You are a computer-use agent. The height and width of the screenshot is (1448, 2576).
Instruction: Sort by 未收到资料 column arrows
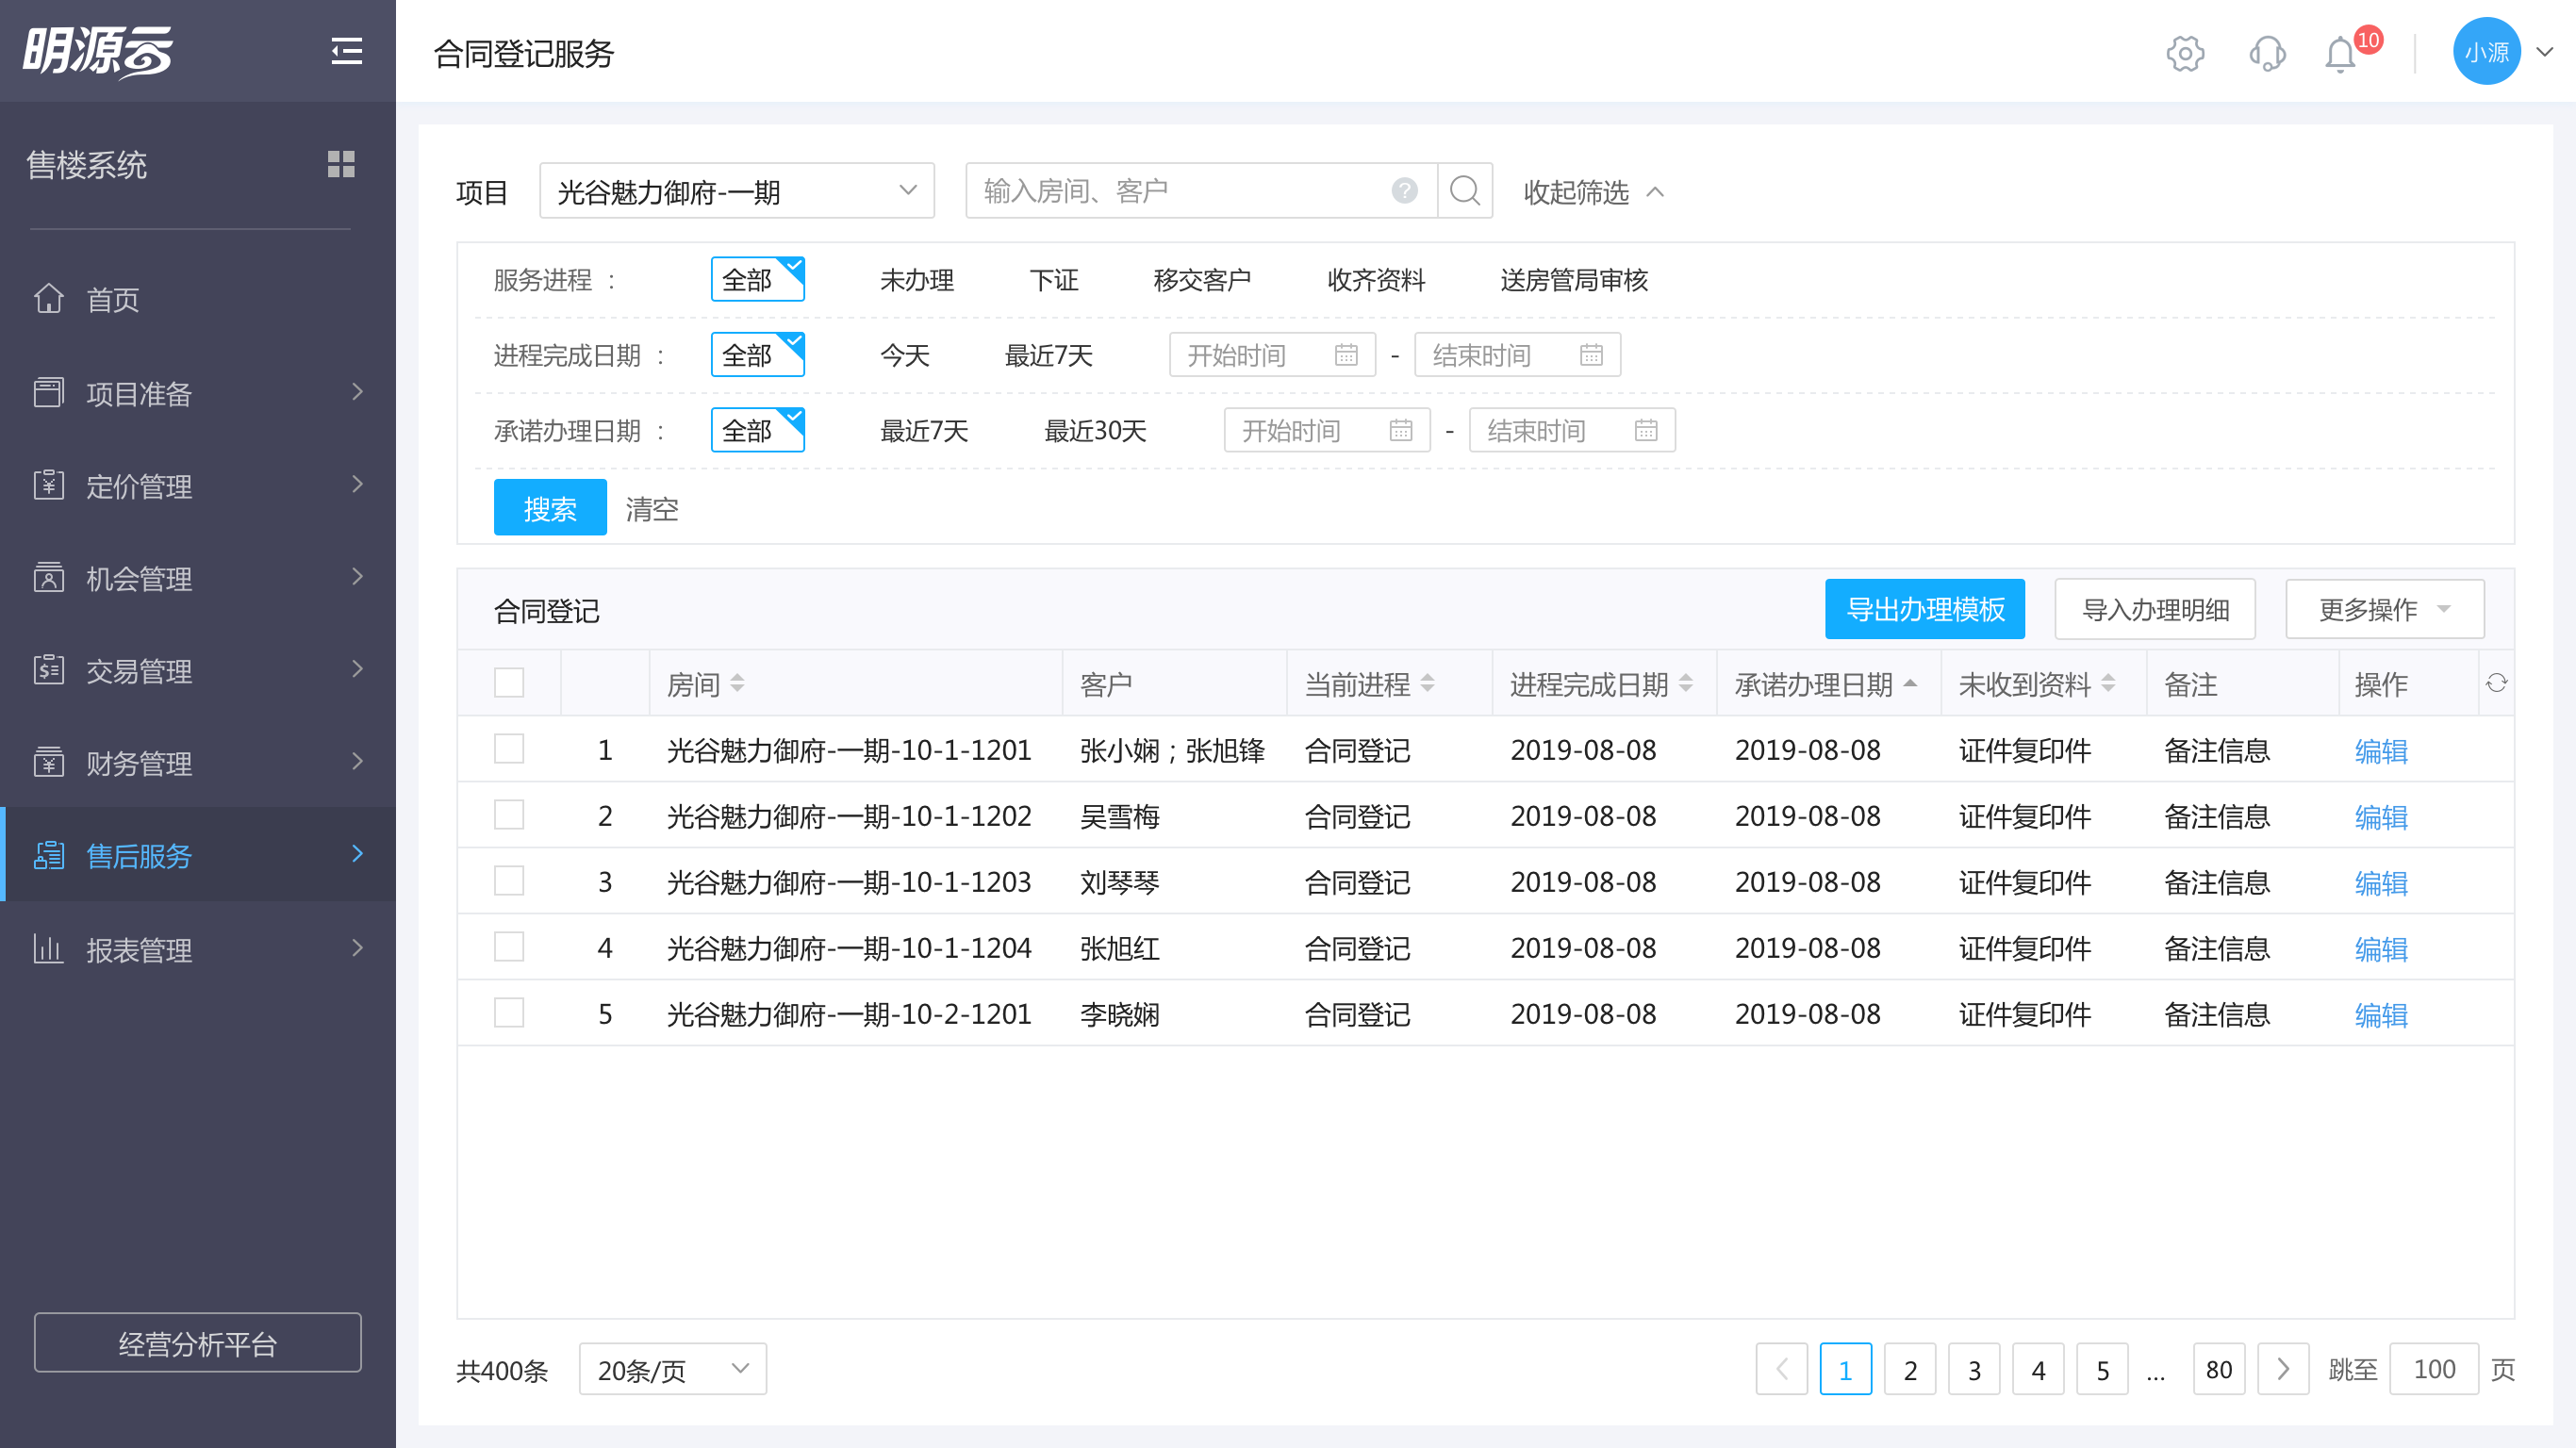2108,683
